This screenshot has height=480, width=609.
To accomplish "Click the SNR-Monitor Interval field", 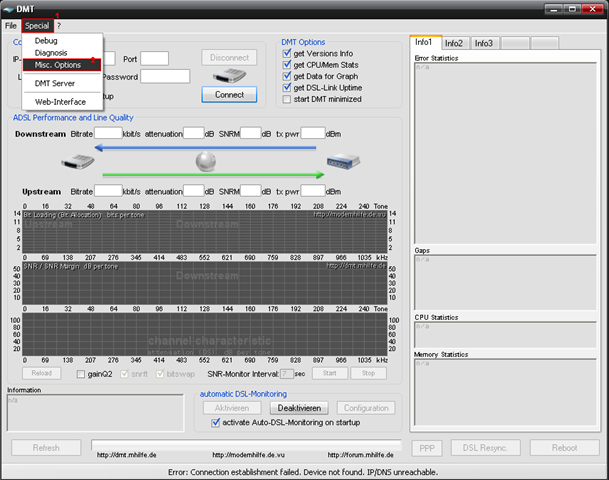I will (287, 374).
